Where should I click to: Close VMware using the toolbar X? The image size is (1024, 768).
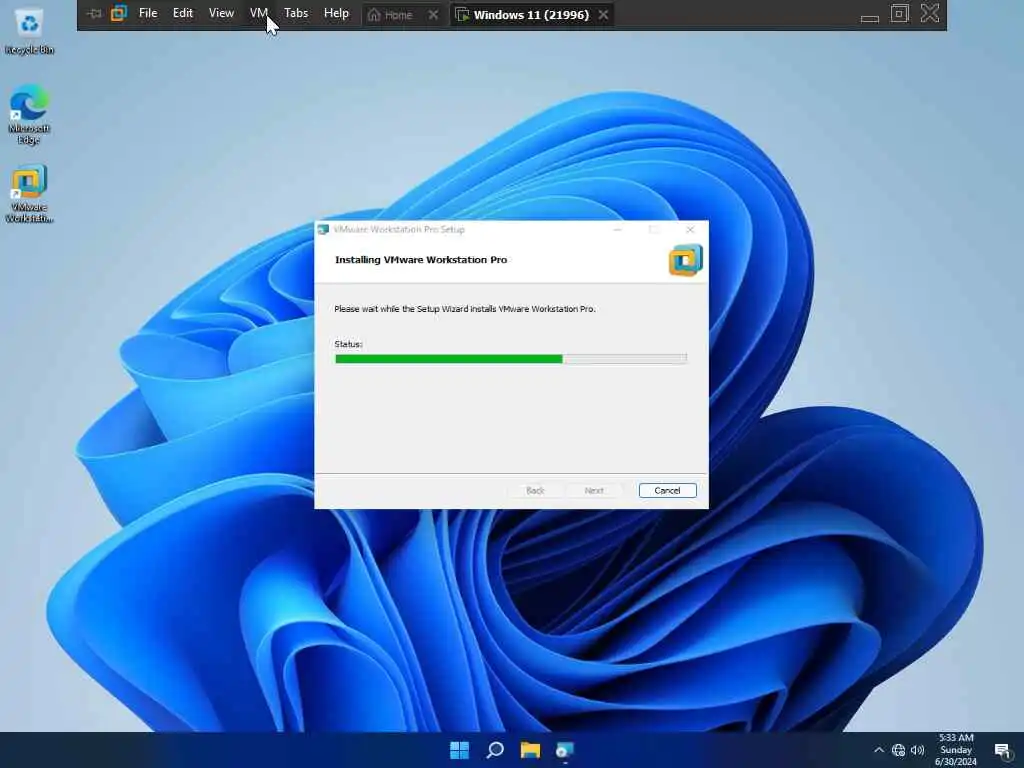[x=930, y=14]
